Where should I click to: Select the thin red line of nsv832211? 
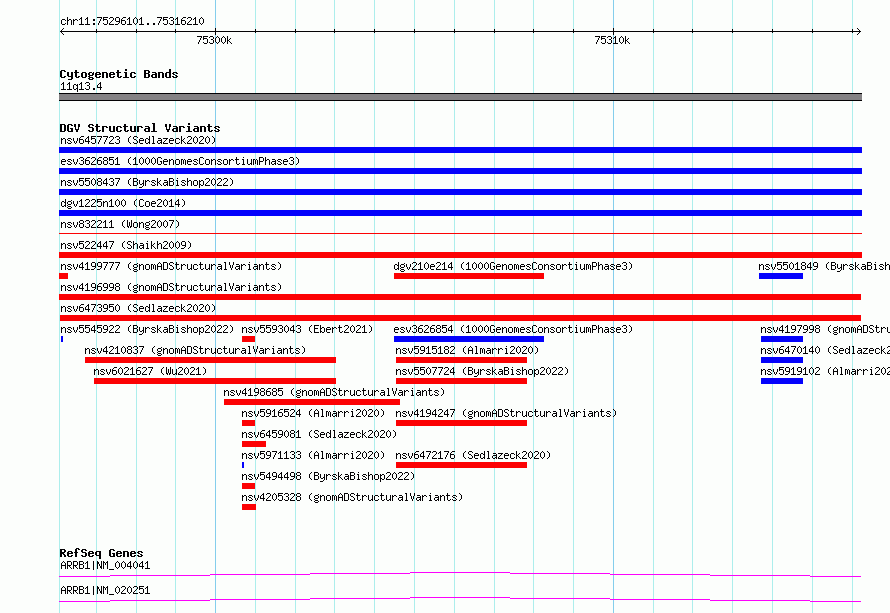(460, 233)
